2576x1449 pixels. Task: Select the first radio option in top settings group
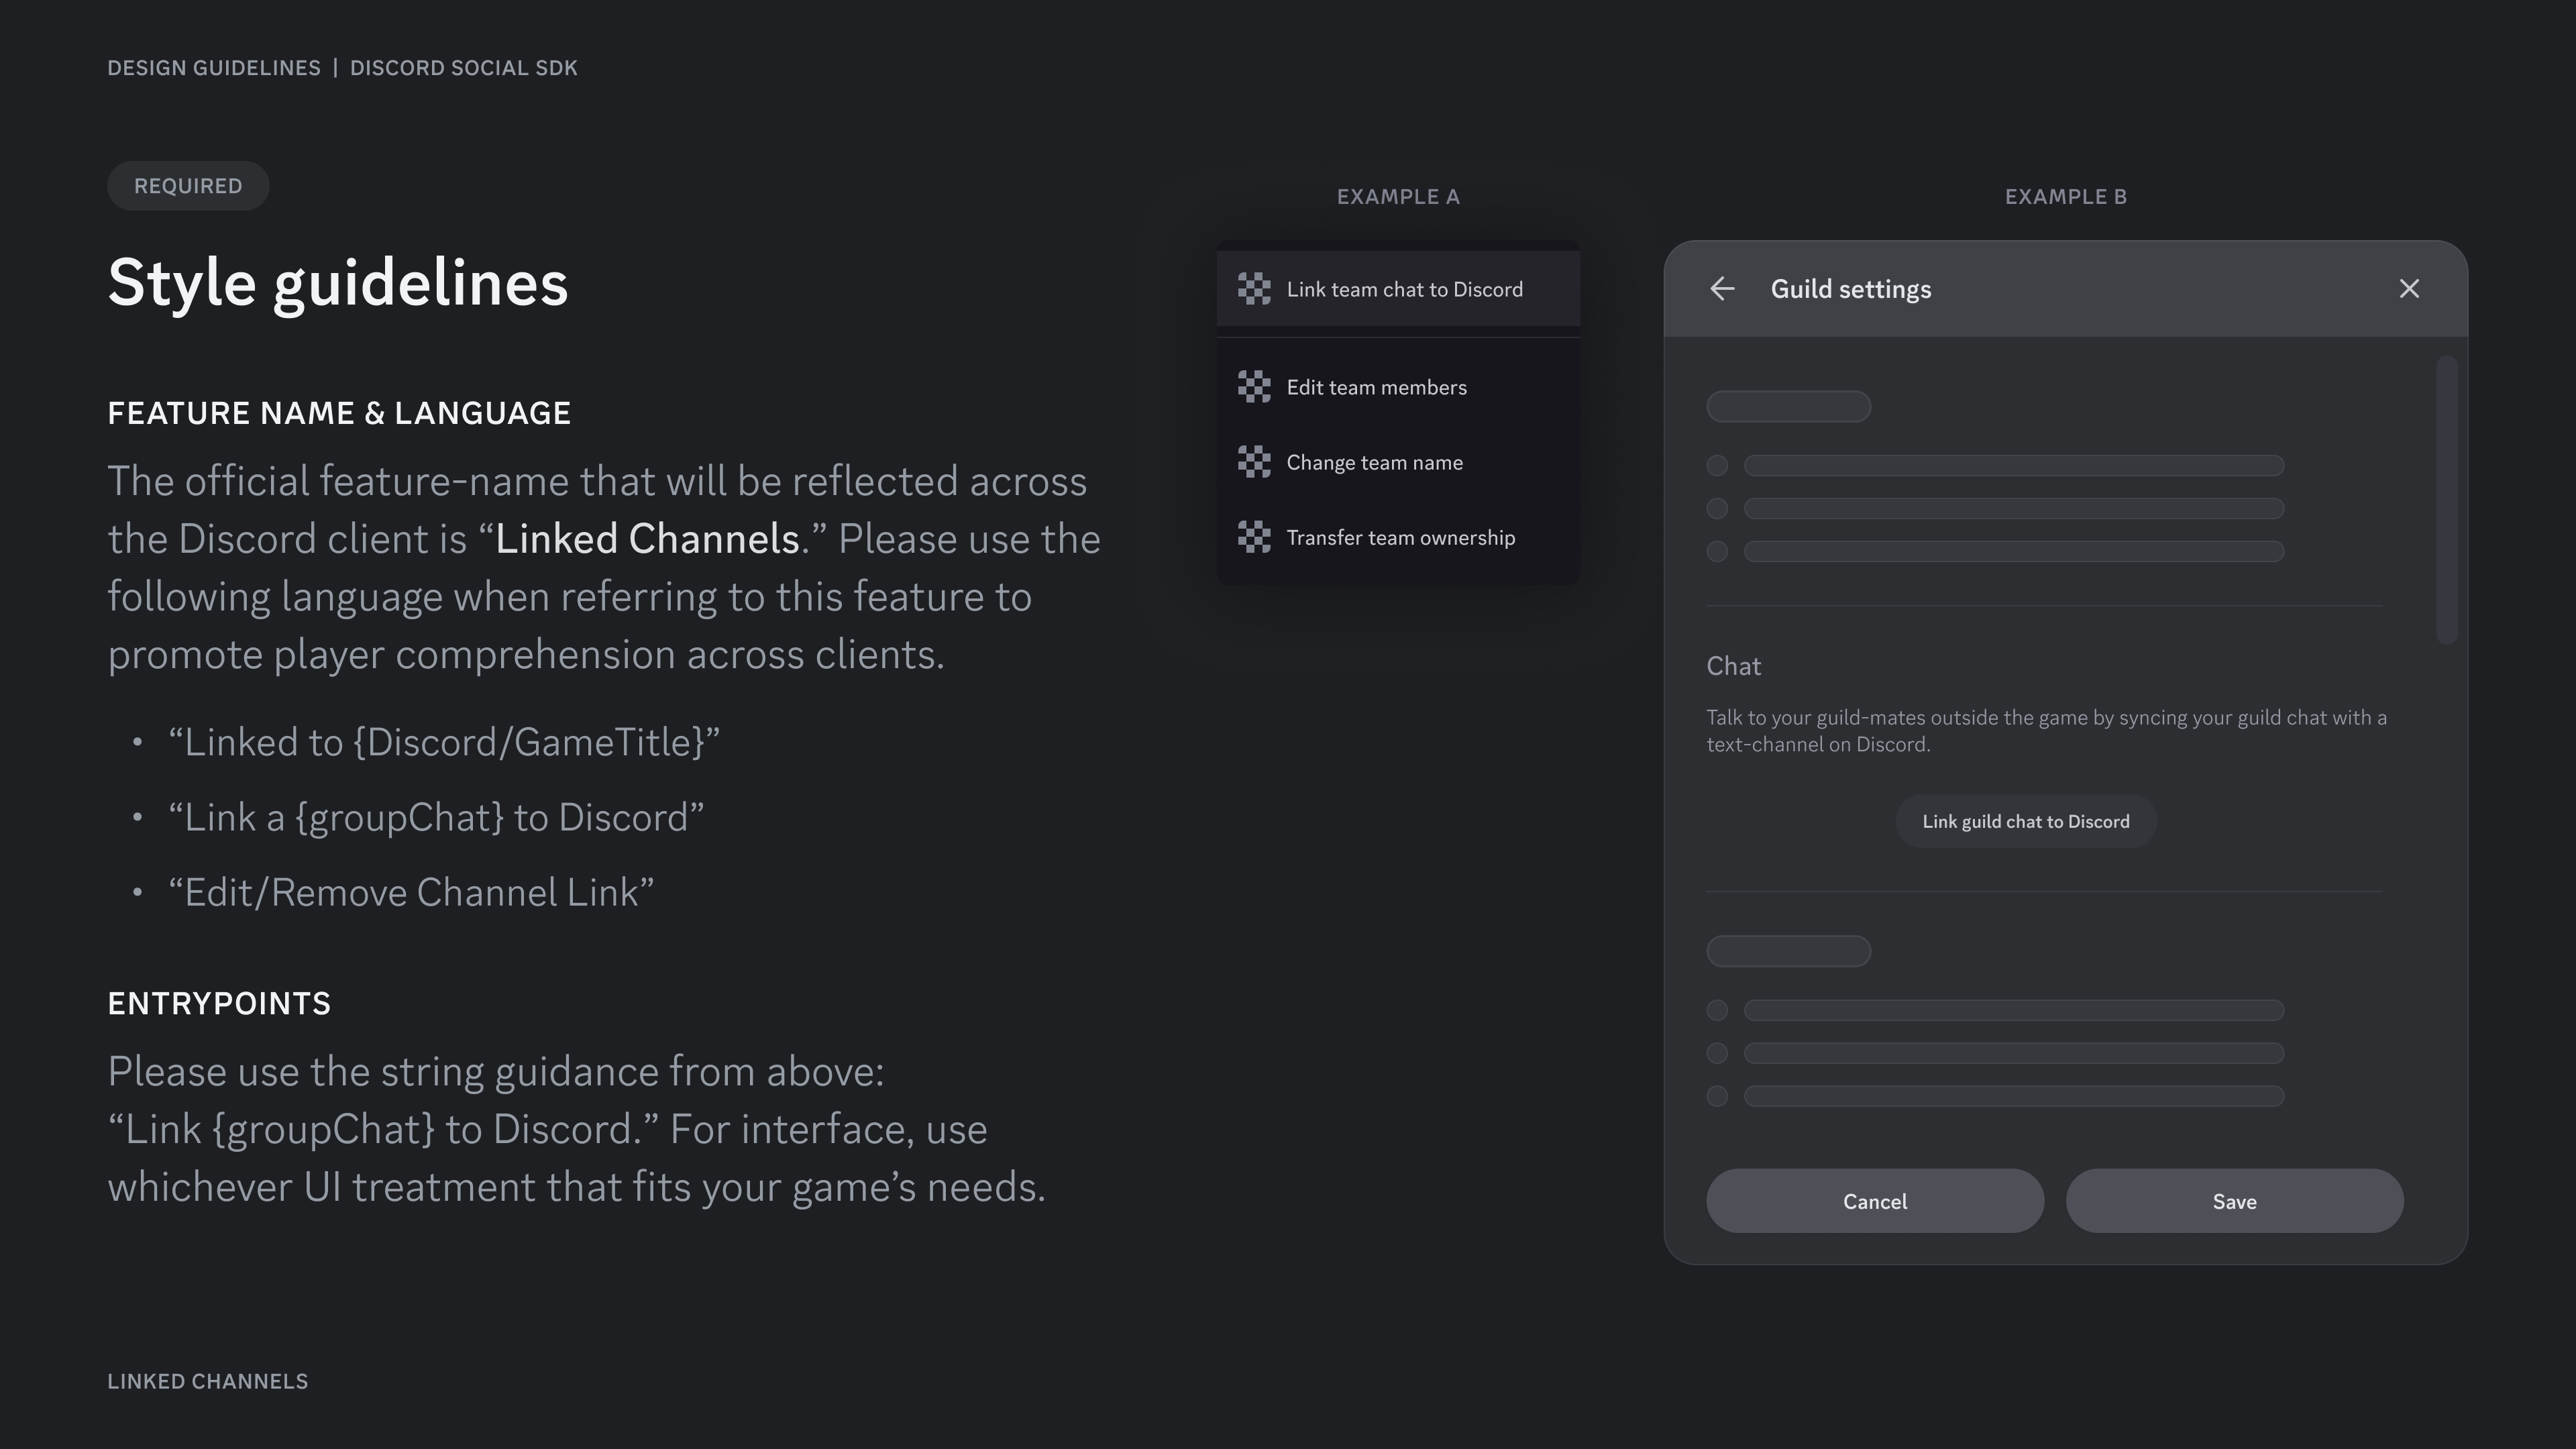click(x=1719, y=466)
